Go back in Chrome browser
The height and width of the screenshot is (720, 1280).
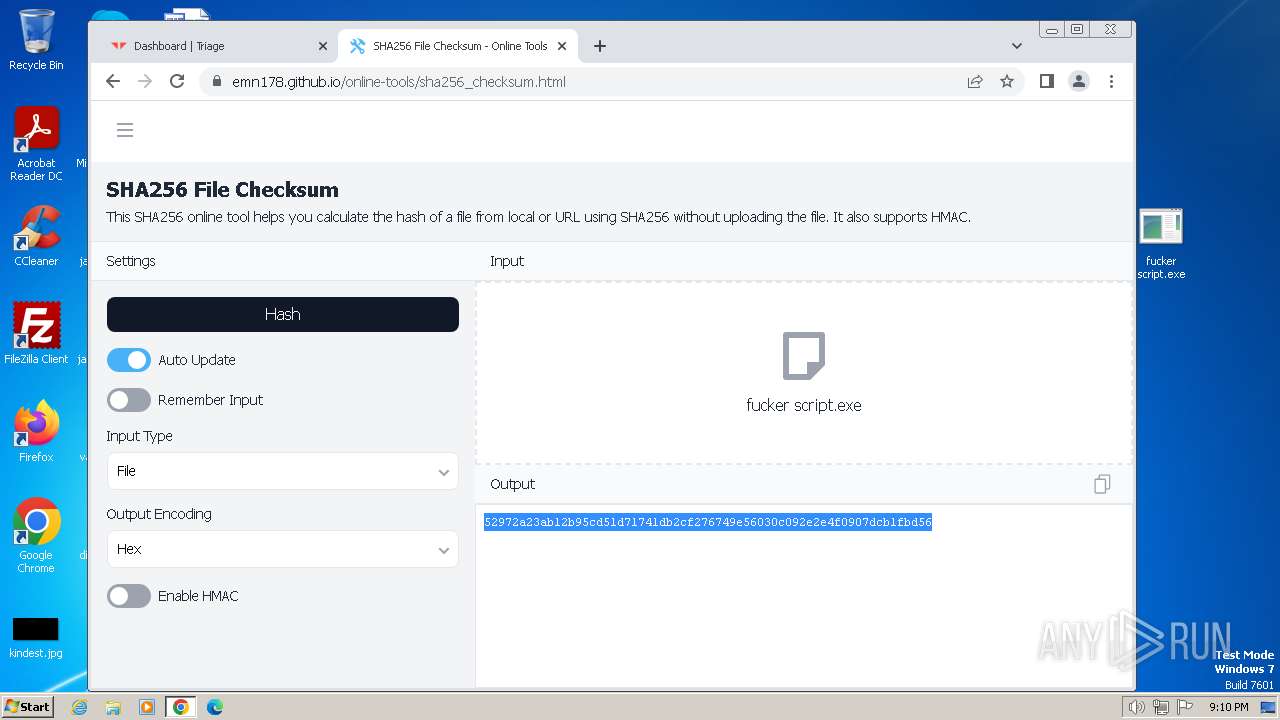pos(113,82)
